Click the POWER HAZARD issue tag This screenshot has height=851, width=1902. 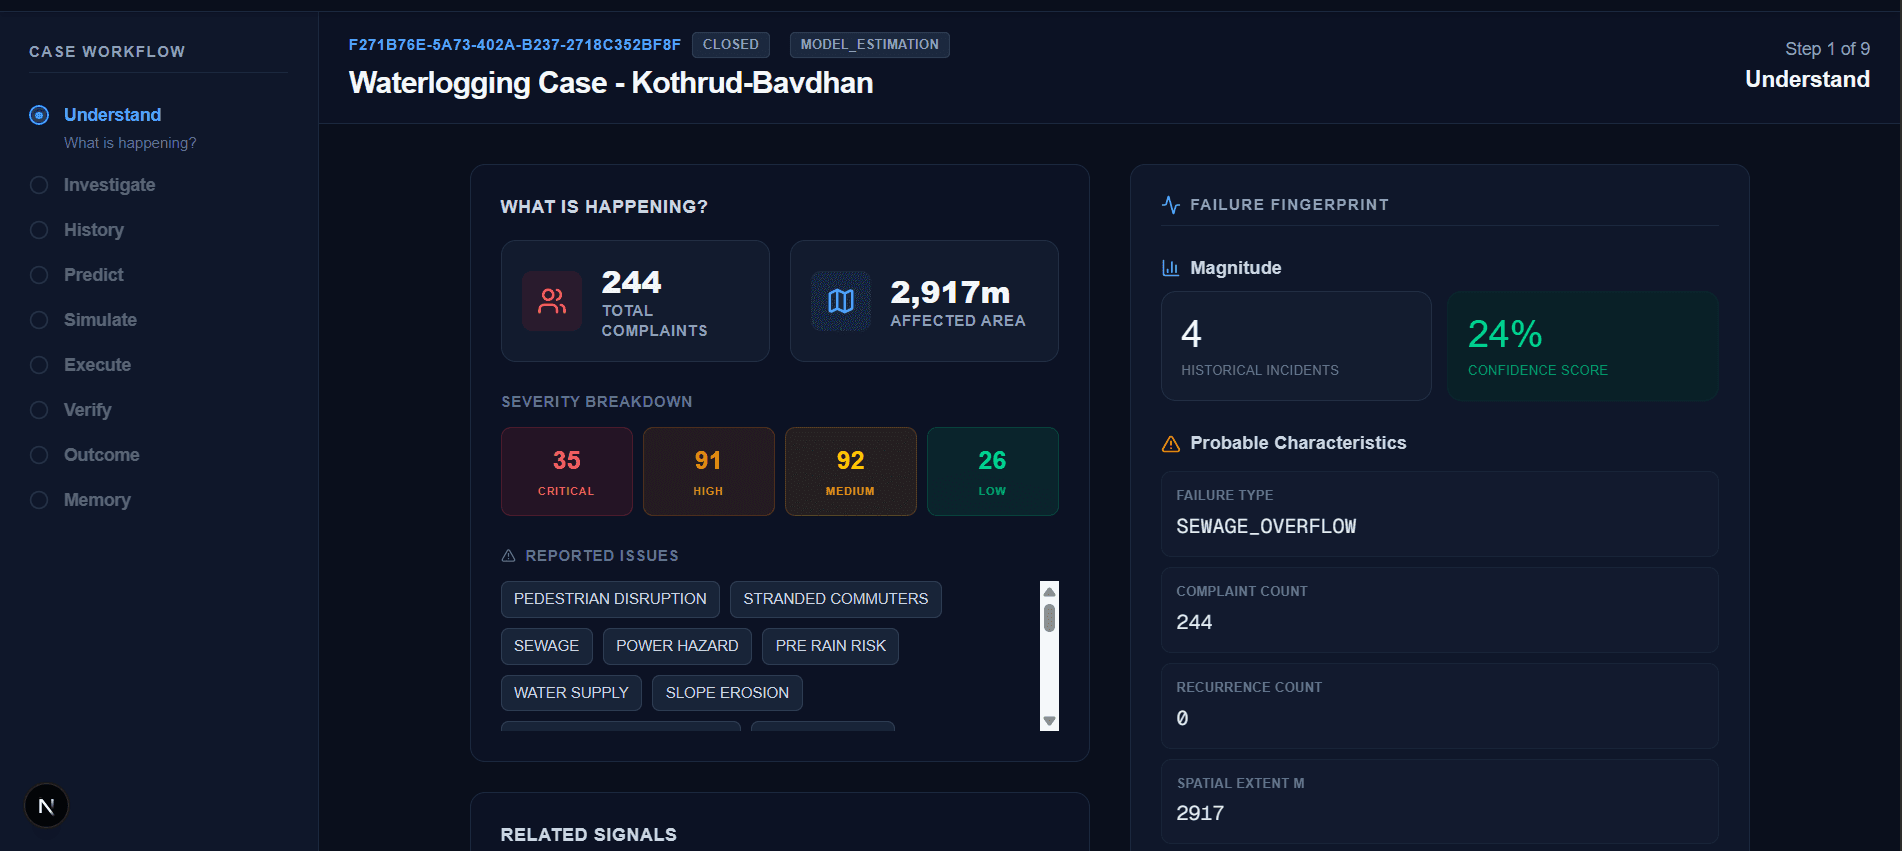tap(677, 646)
